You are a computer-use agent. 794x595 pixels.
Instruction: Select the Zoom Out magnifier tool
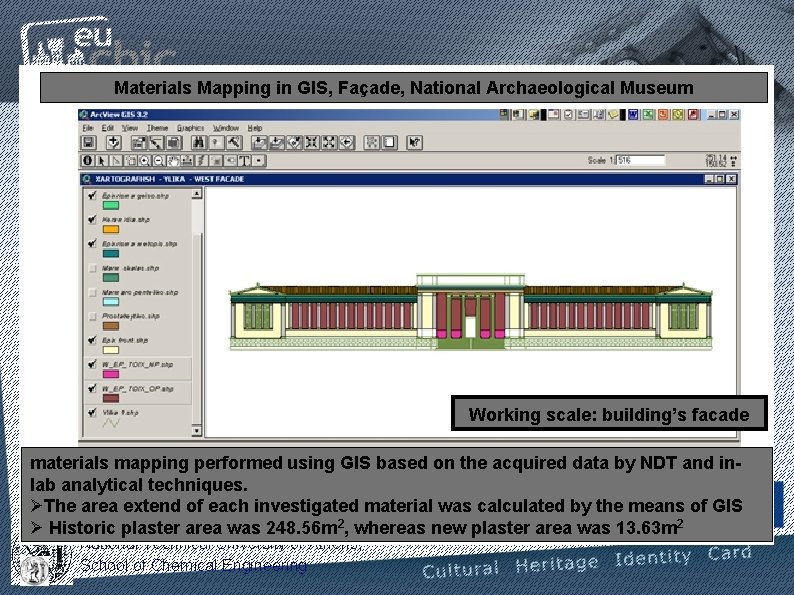coord(158,161)
